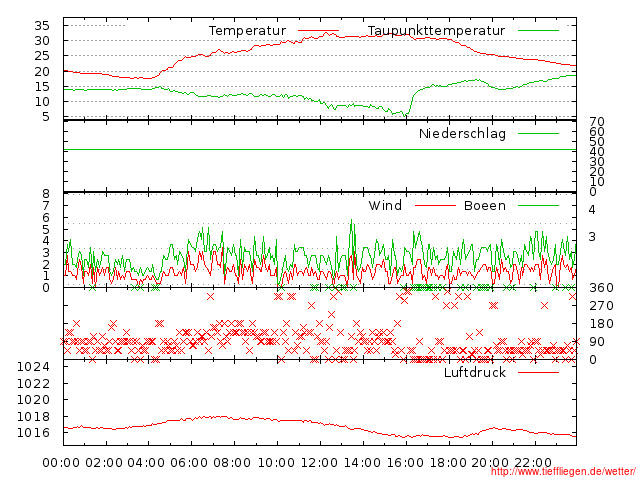Click the 35 temperature axis value

tap(42, 26)
